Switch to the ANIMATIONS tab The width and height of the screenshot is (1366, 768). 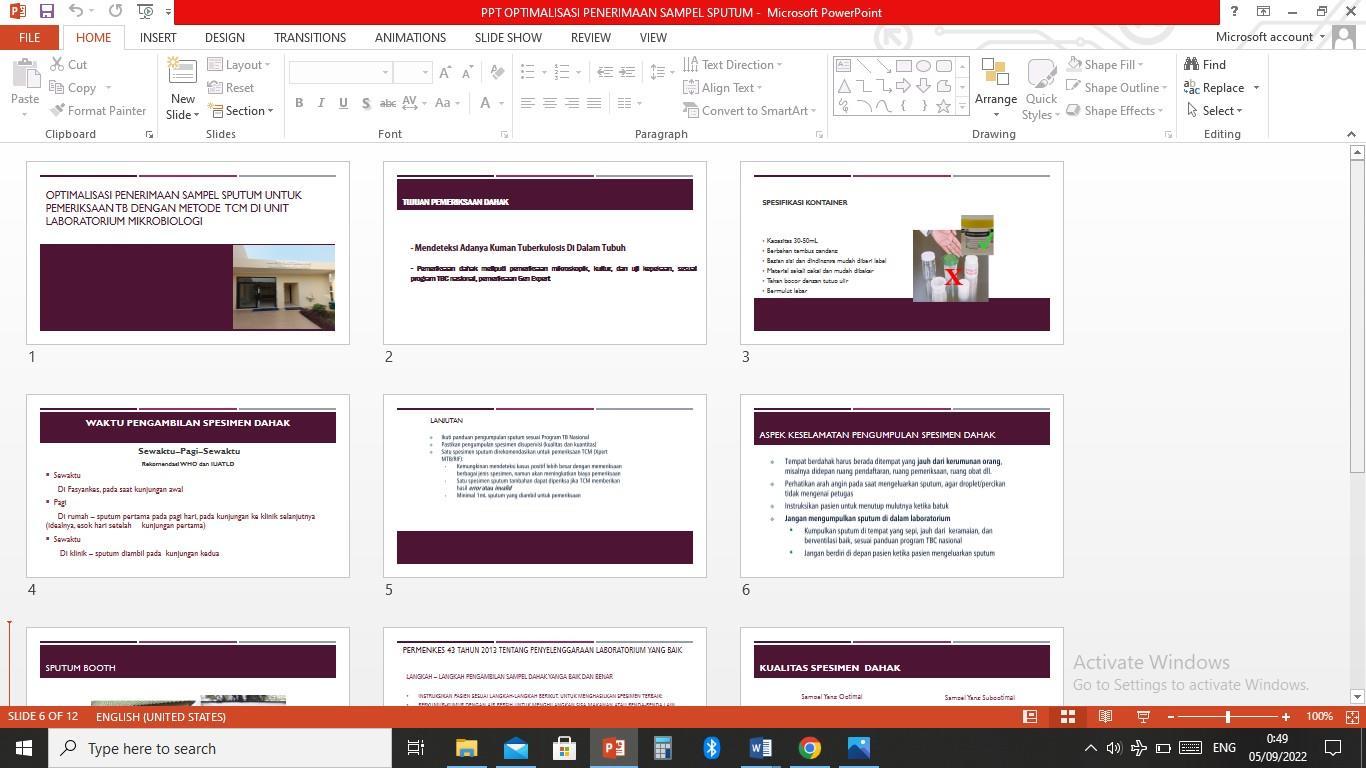410,37
